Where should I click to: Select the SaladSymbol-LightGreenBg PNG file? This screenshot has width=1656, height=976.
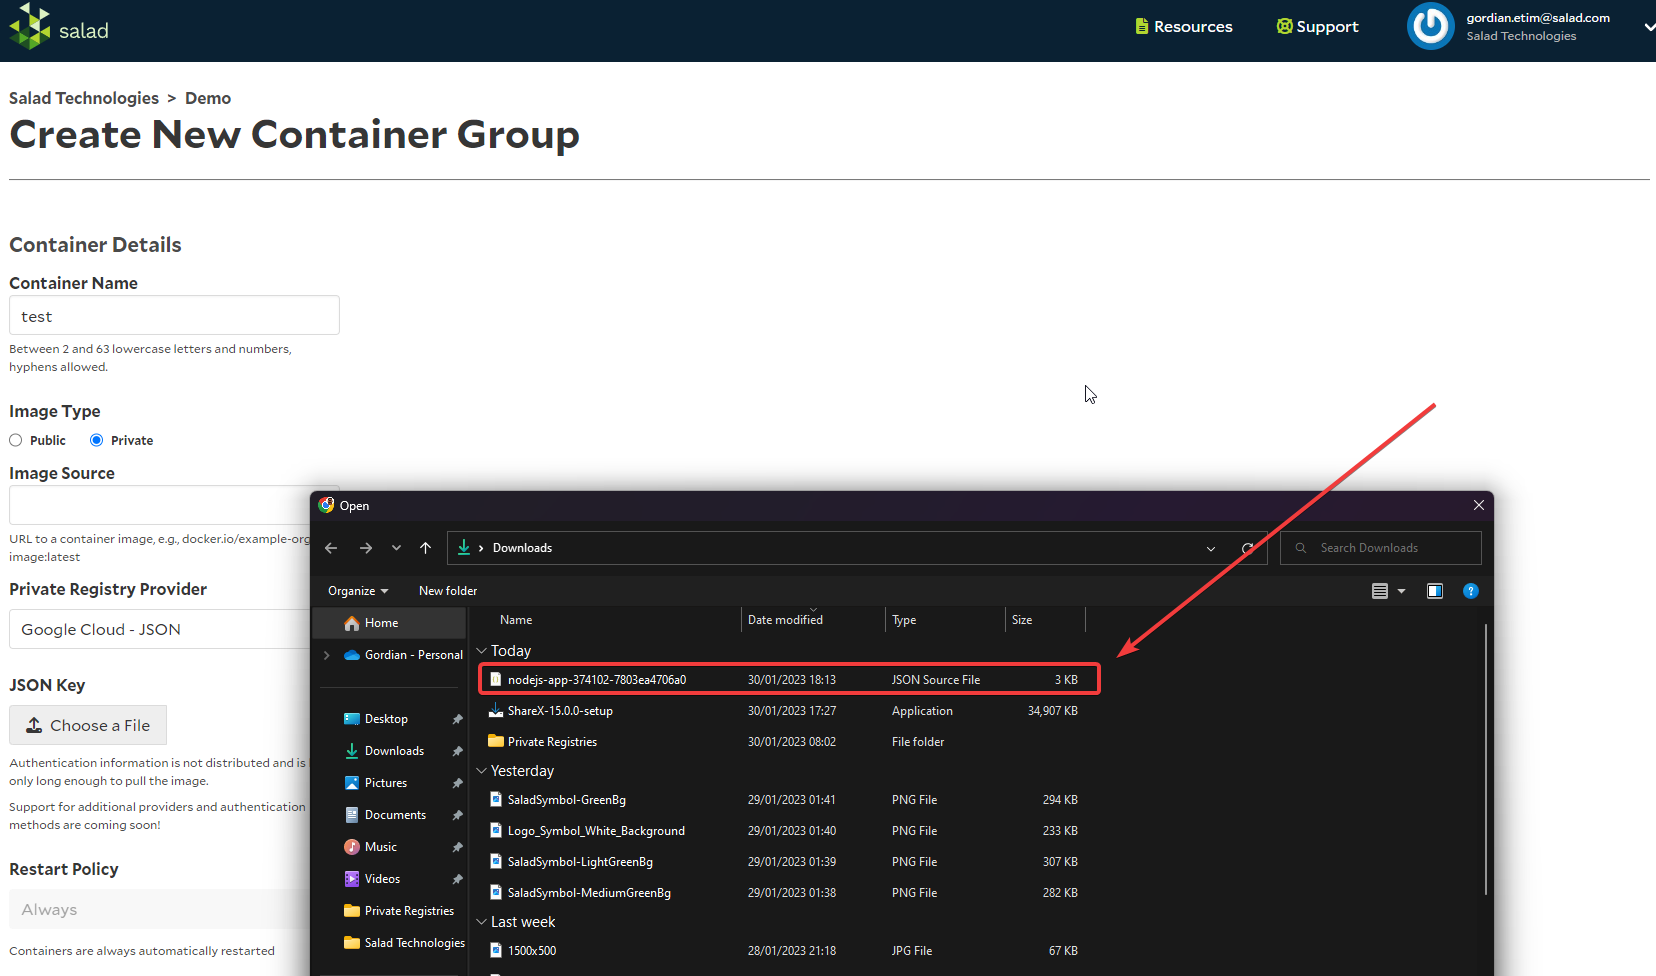tap(783, 862)
